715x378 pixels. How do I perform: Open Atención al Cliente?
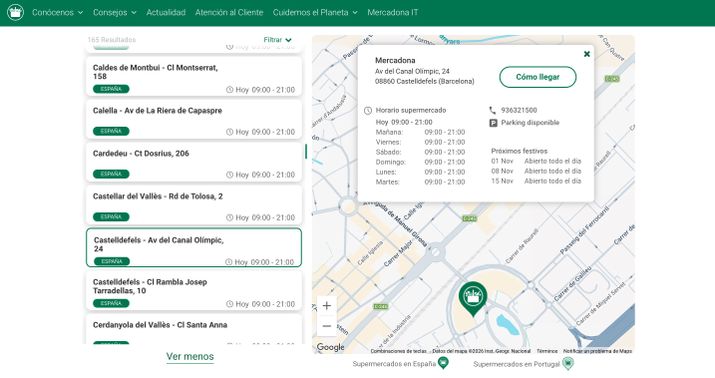point(229,12)
